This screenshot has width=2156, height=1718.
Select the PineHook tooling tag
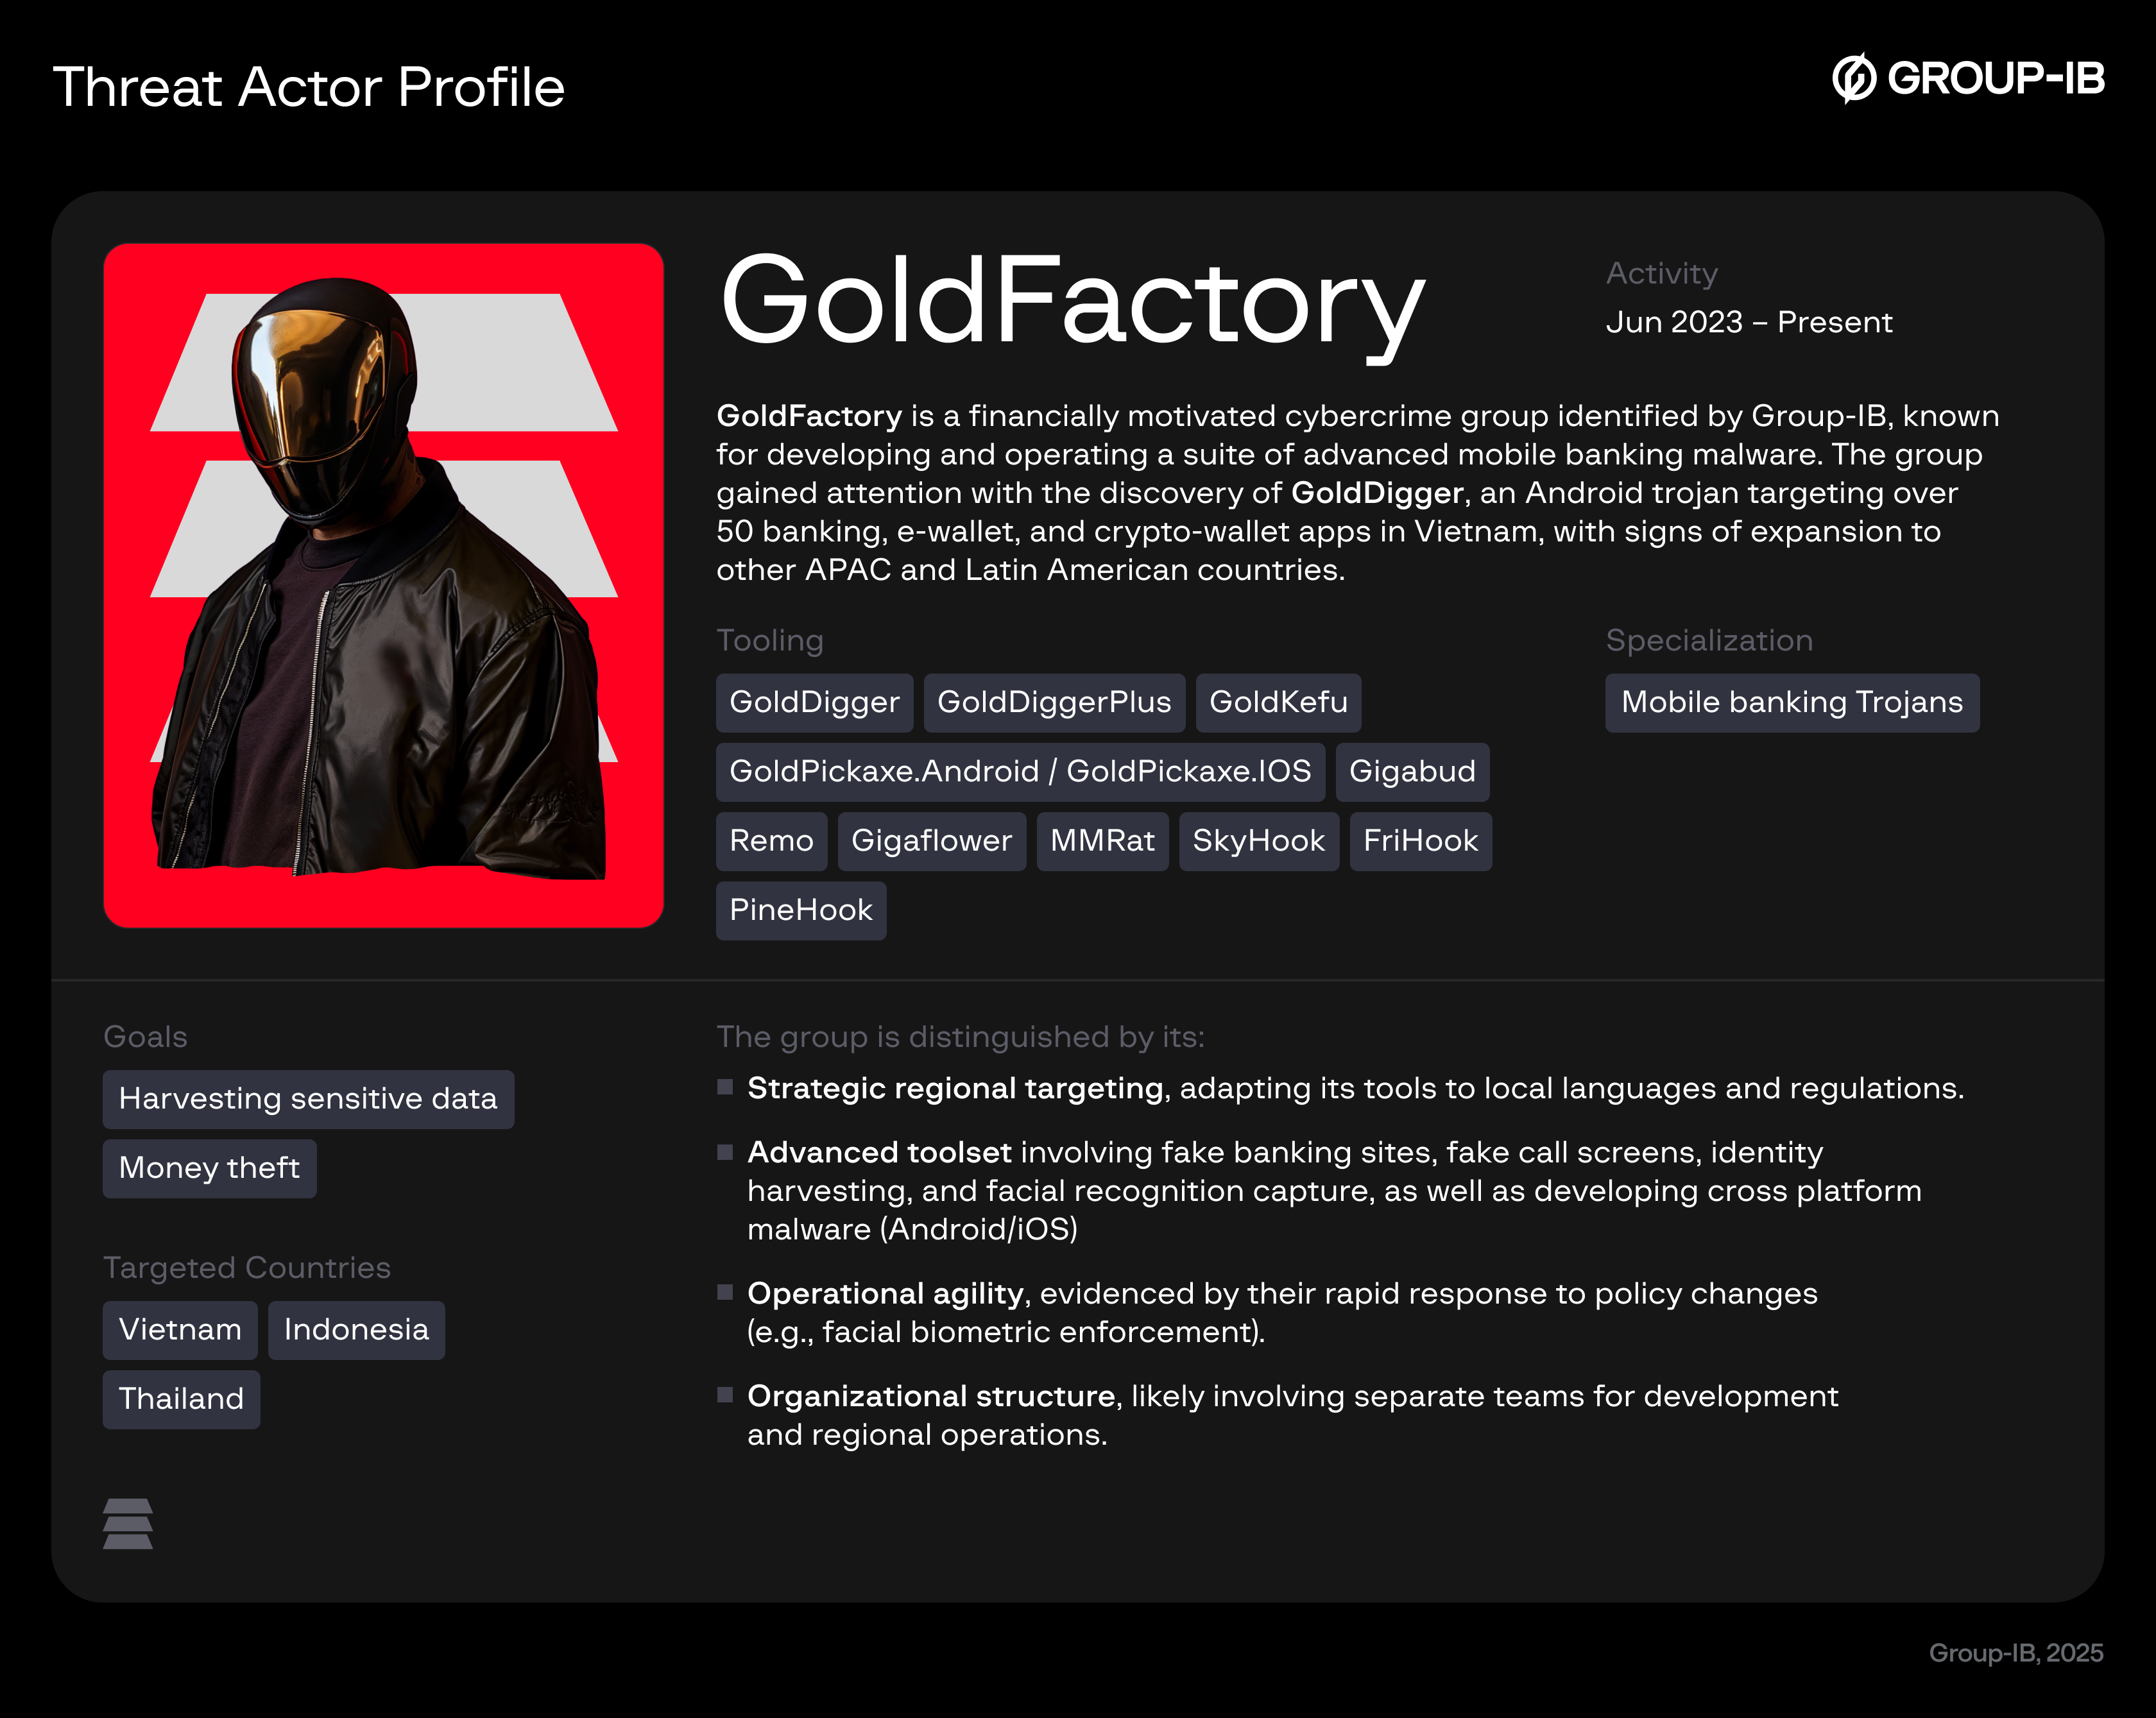click(x=800, y=911)
